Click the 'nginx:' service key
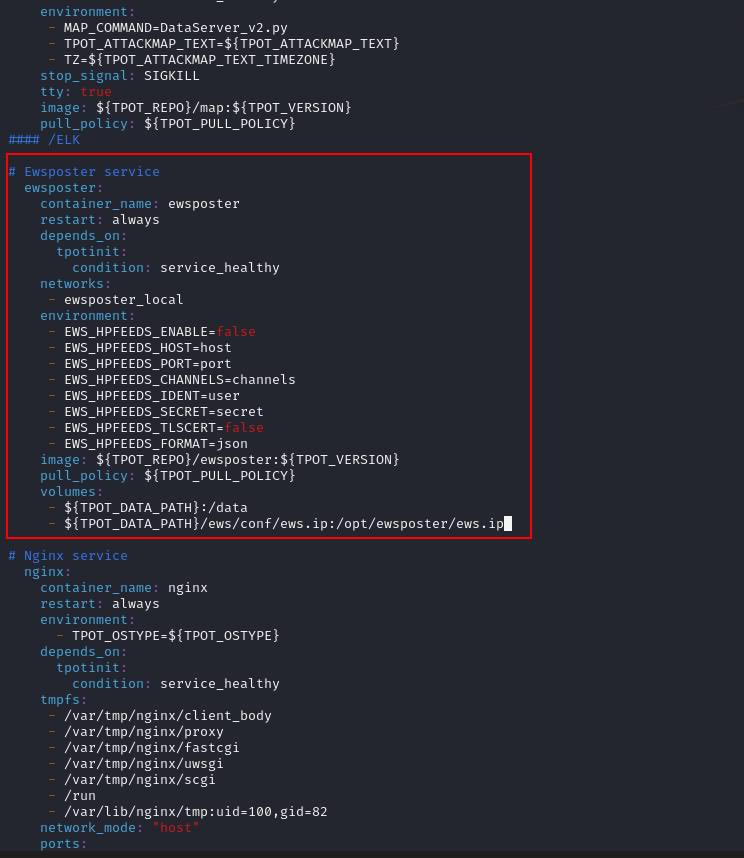 (48, 572)
